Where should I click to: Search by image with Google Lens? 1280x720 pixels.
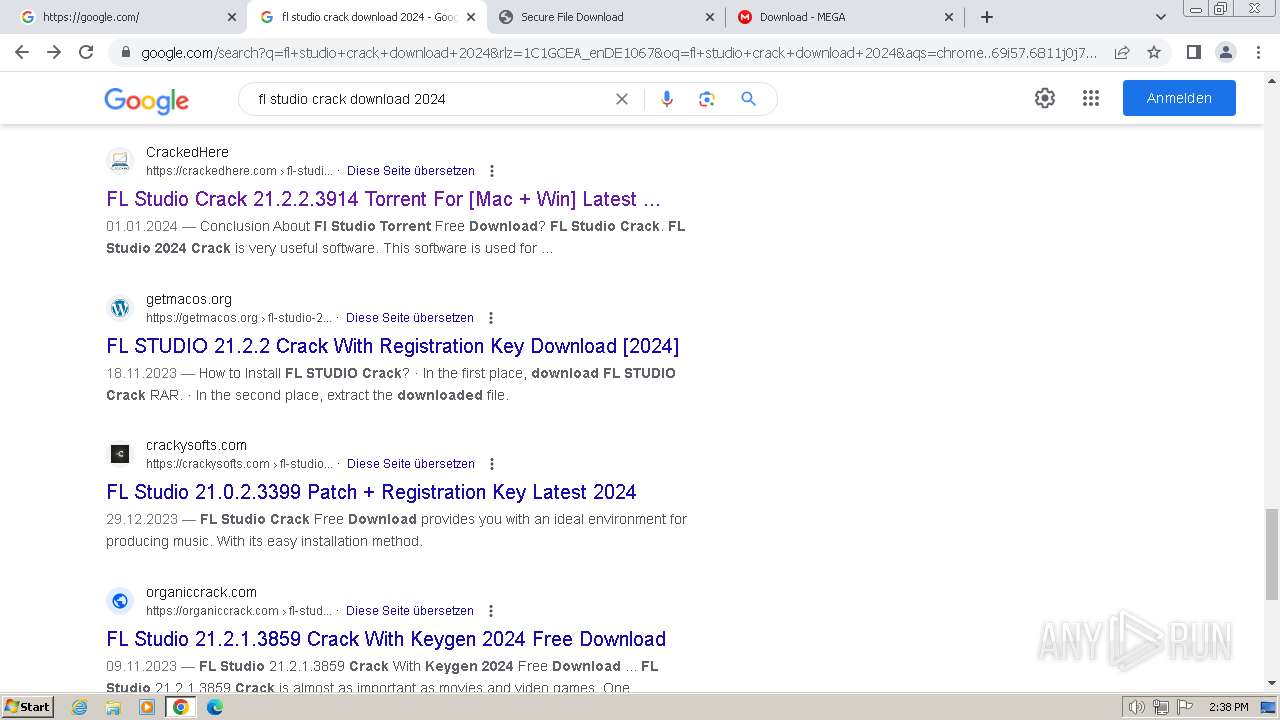point(707,99)
